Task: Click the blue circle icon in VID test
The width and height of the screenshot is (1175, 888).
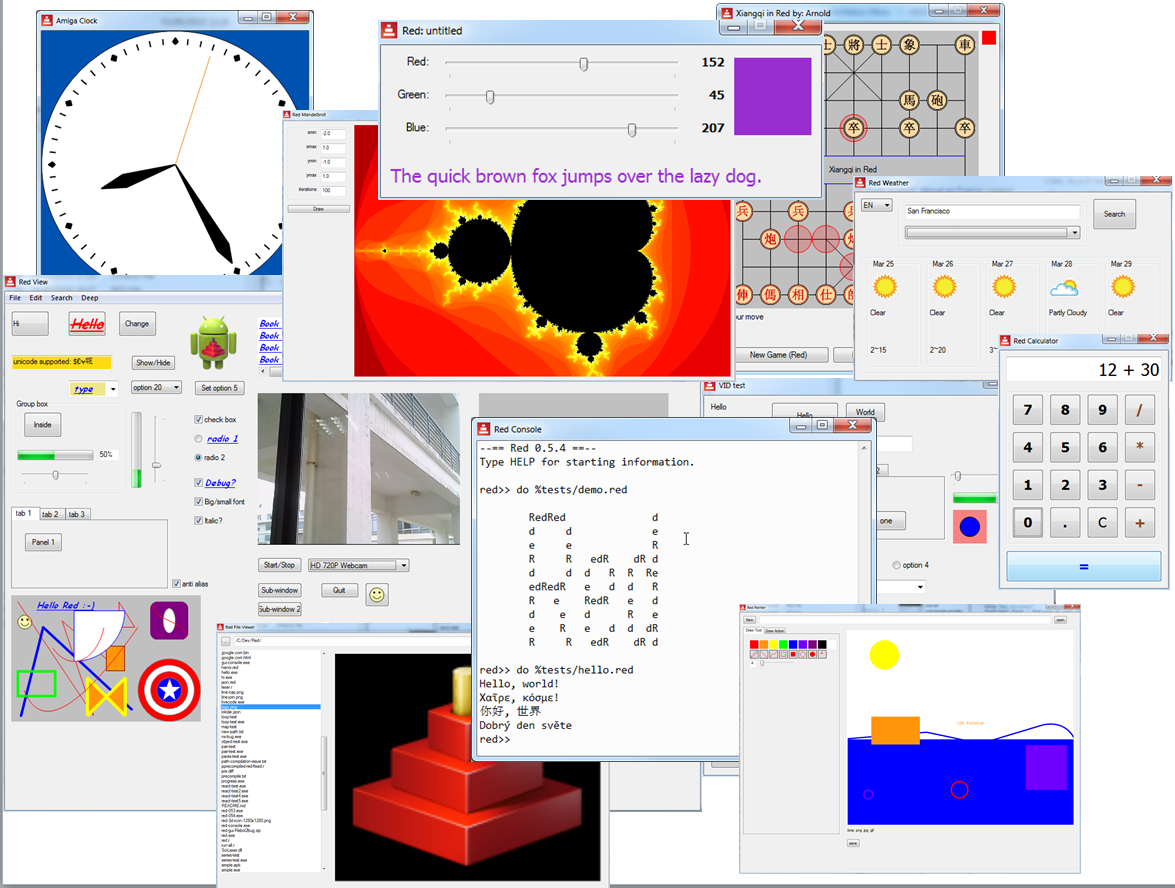Action: coord(969,526)
